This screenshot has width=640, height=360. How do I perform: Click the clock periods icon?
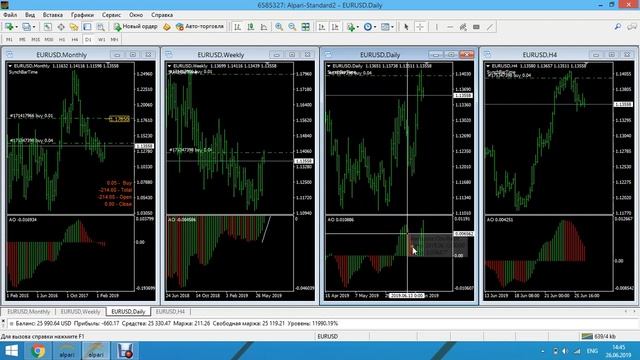tap(368, 27)
